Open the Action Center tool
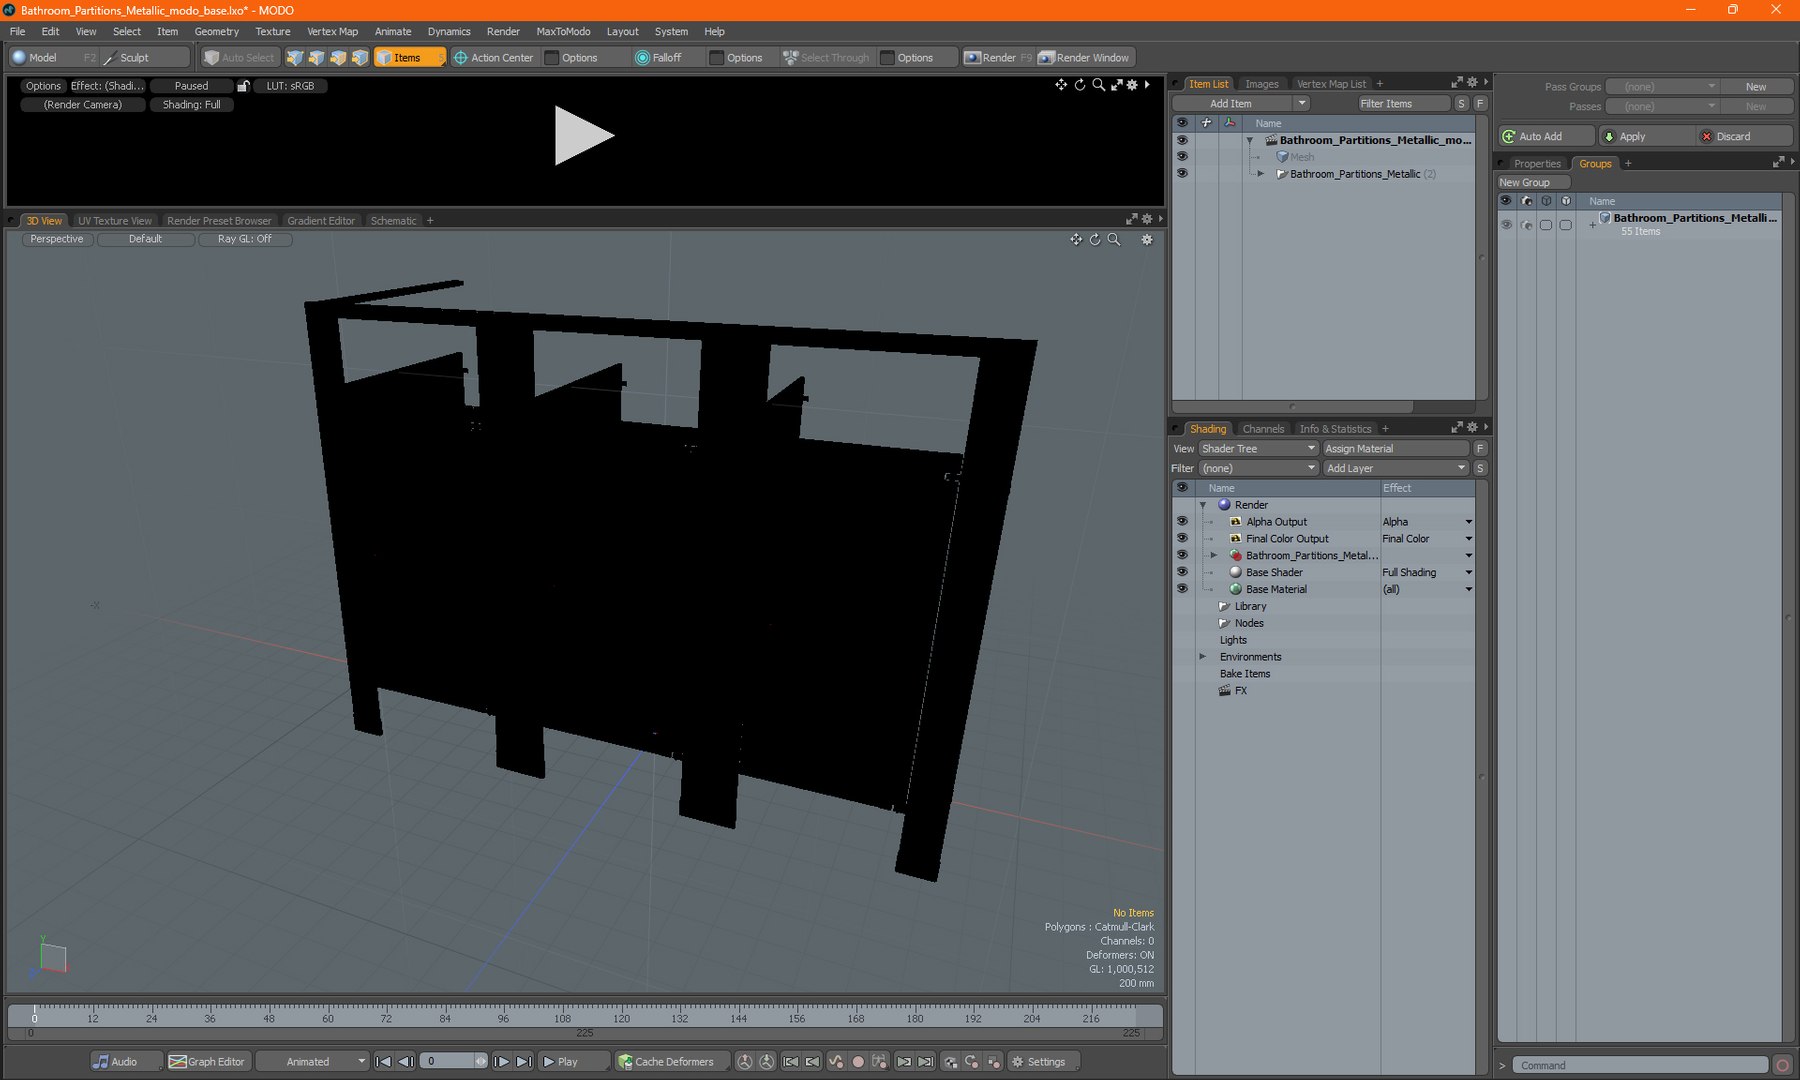Viewport: 1800px width, 1080px height. point(494,57)
